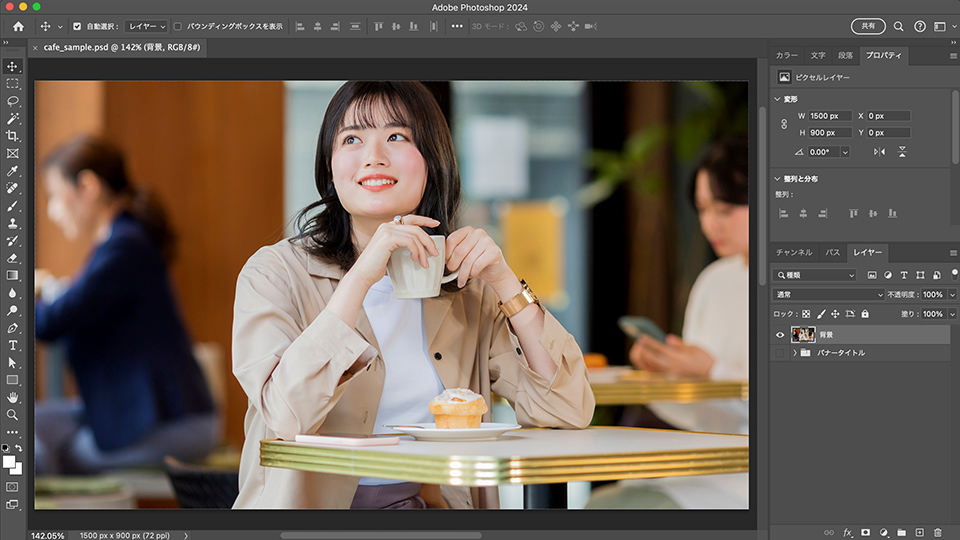This screenshot has width=960, height=540.
Task: Open the blend mode 通常 dropdown
Action: click(828, 294)
